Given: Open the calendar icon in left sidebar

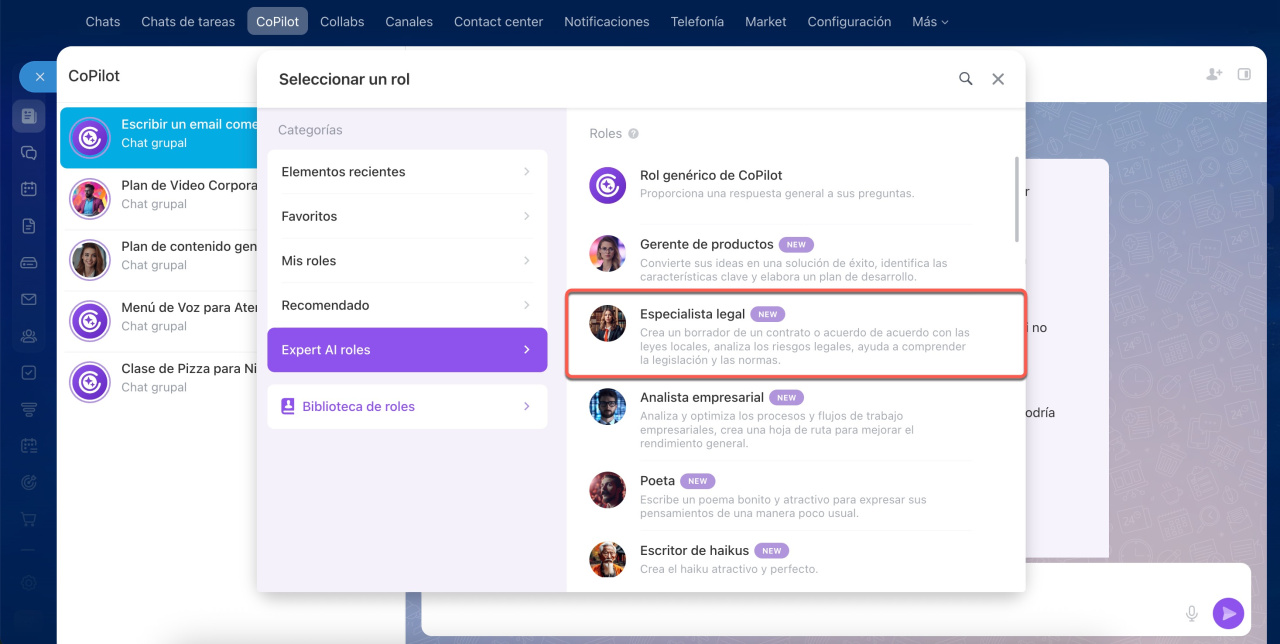Looking at the screenshot, I should coord(29,189).
